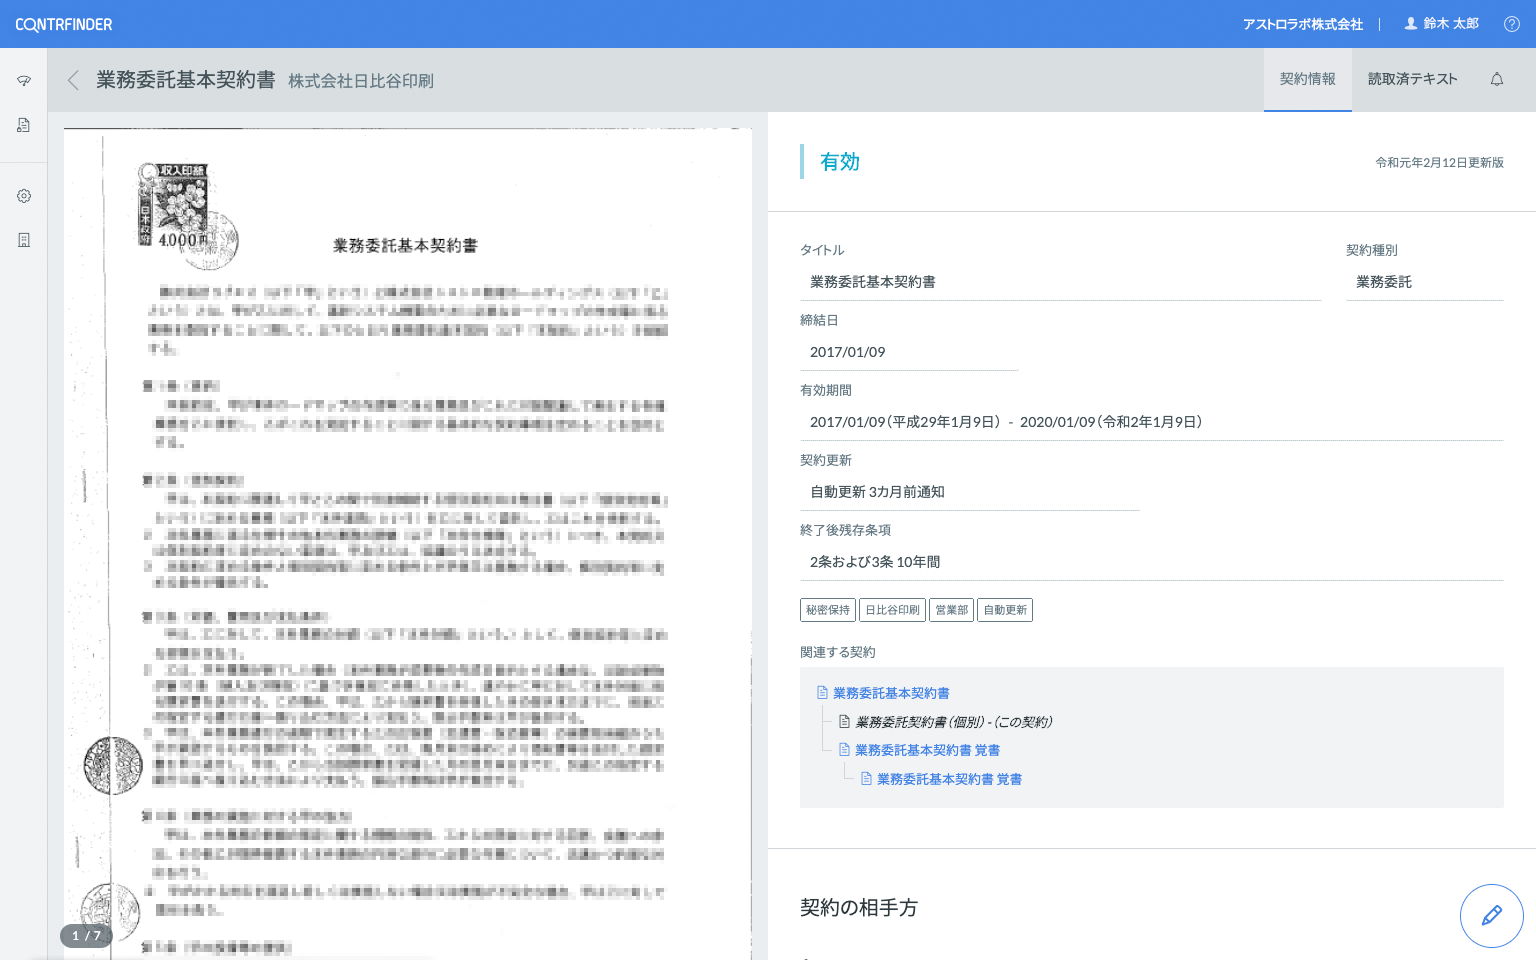
Task: Open the dashboard gauge icon in sidebar
Action: coord(24,81)
